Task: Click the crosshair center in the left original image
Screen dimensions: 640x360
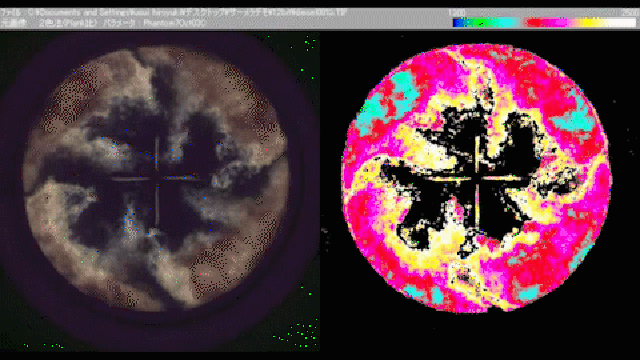Action: point(157,178)
